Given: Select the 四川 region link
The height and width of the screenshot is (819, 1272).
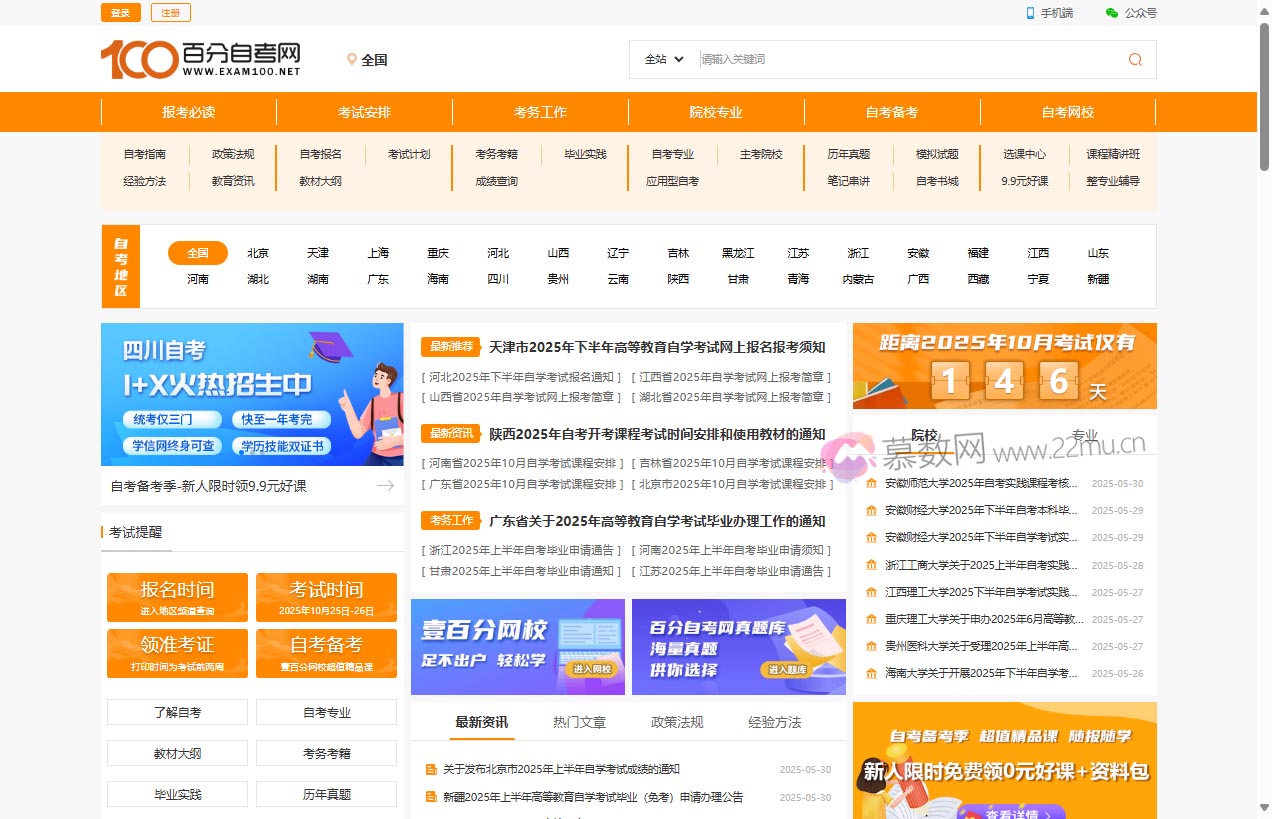Looking at the screenshot, I should (x=498, y=279).
